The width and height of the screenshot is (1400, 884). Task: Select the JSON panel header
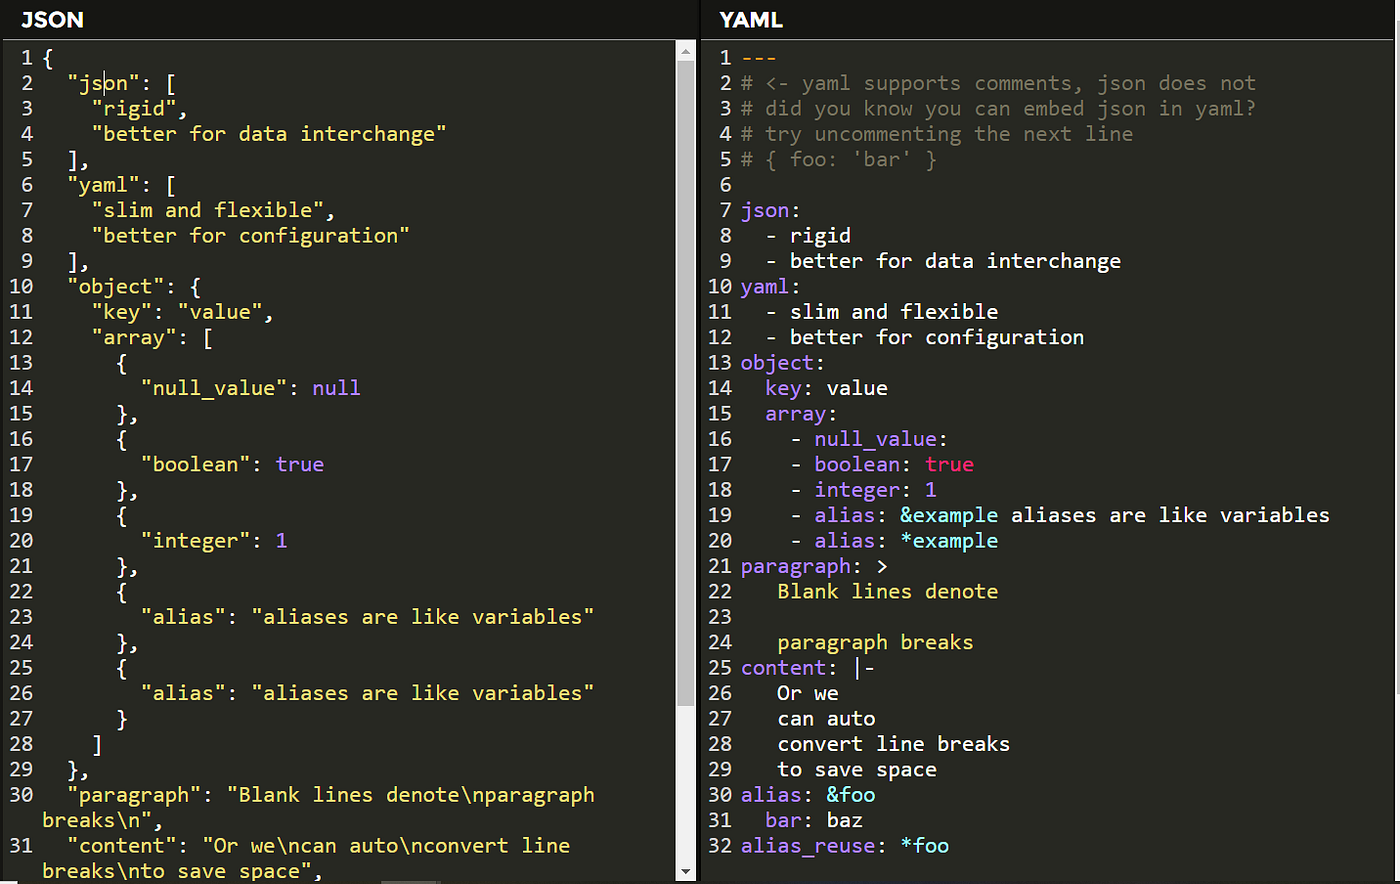pos(52,19)
